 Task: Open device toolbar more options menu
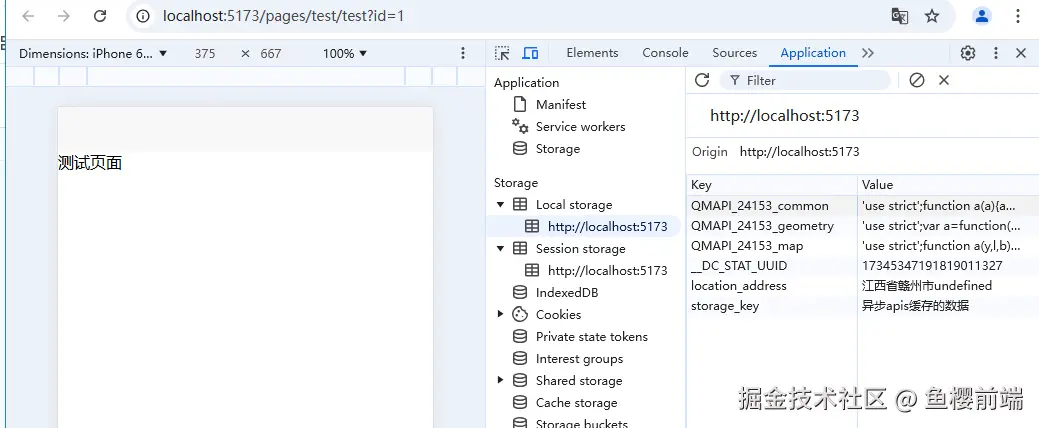pos(463,53)
